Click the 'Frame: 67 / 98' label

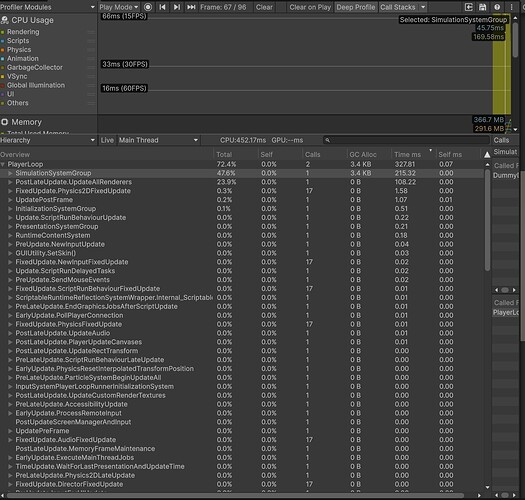tap(223, 7)
